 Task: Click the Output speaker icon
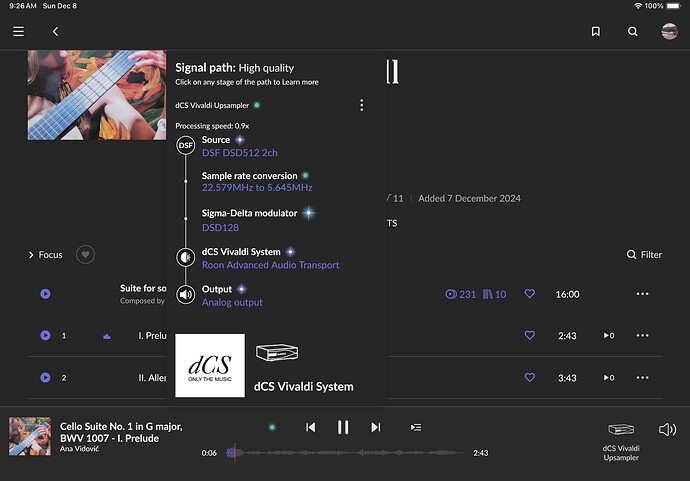pyautogui.click(x=186, y=294)
